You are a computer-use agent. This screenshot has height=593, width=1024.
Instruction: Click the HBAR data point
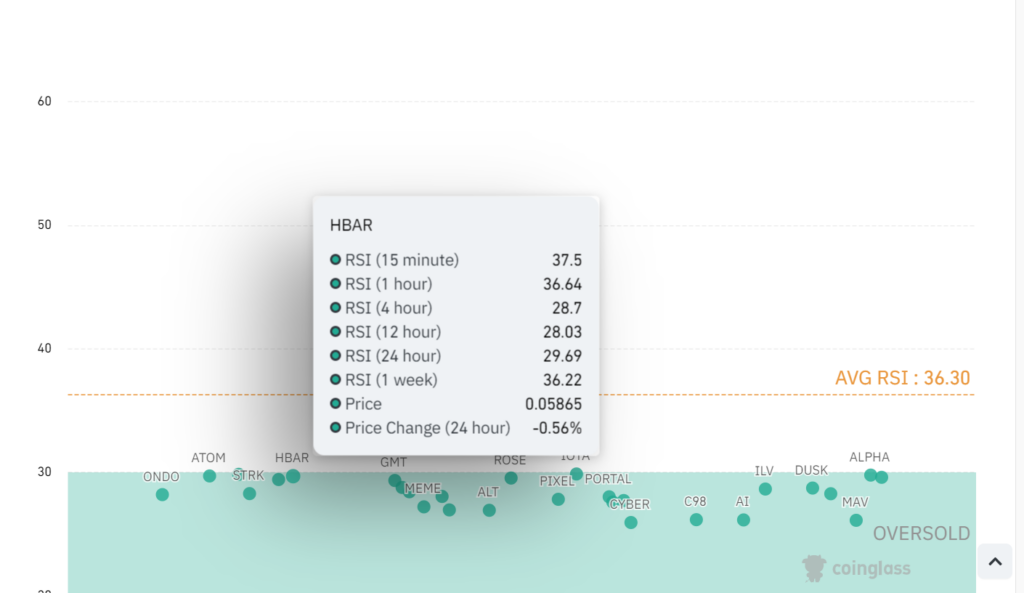click(293, 476)
